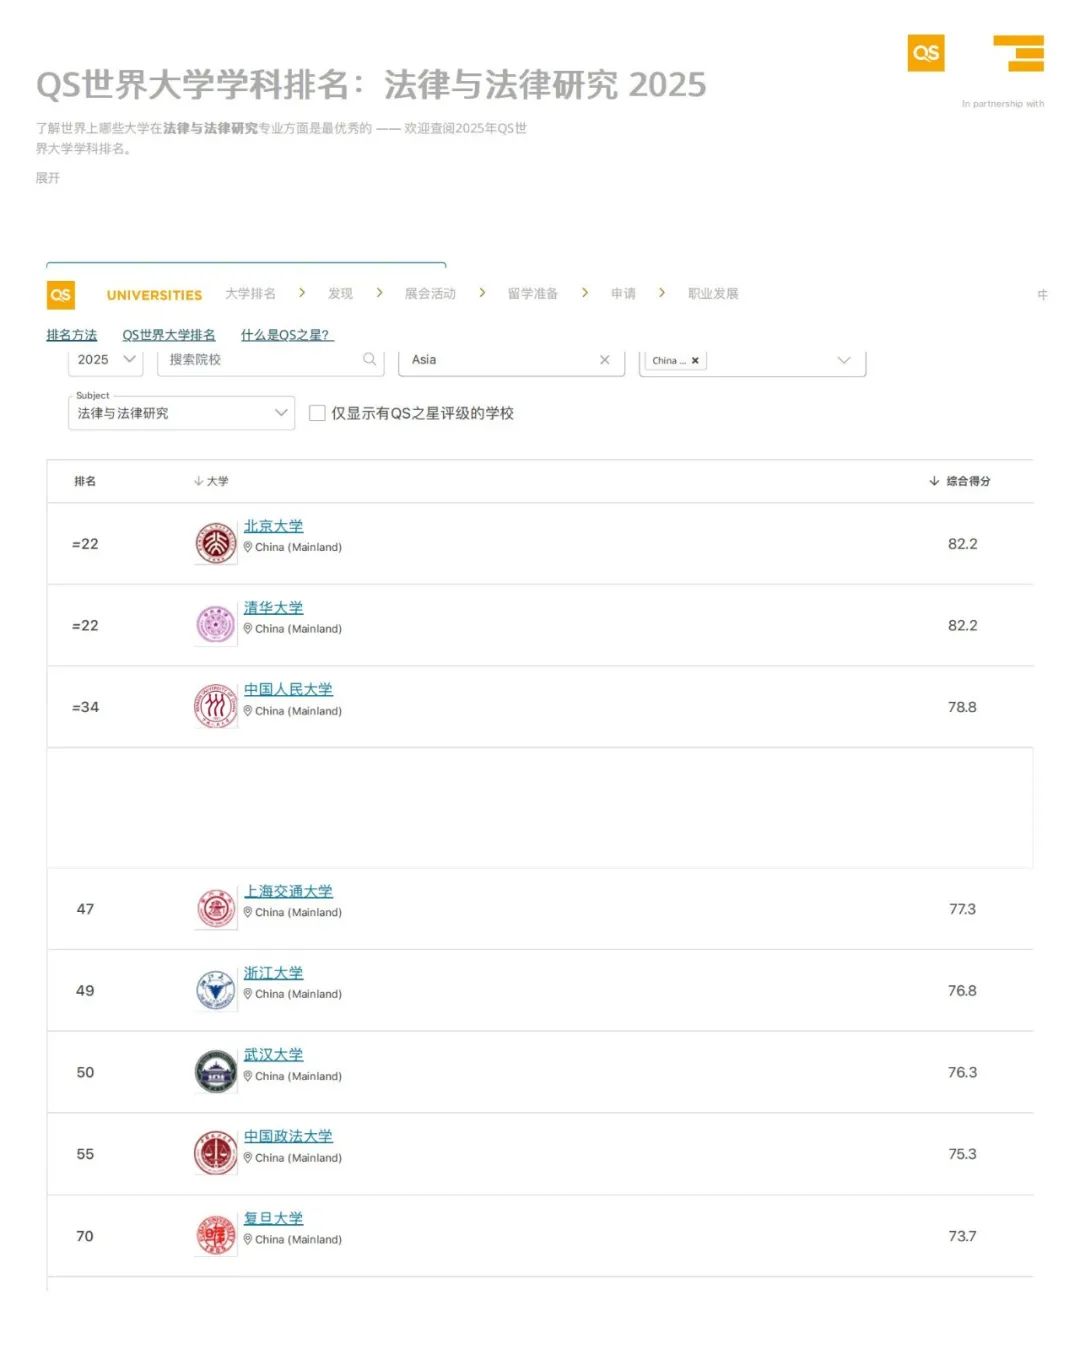Open the 留学准备 menu

tap(533, 294)
